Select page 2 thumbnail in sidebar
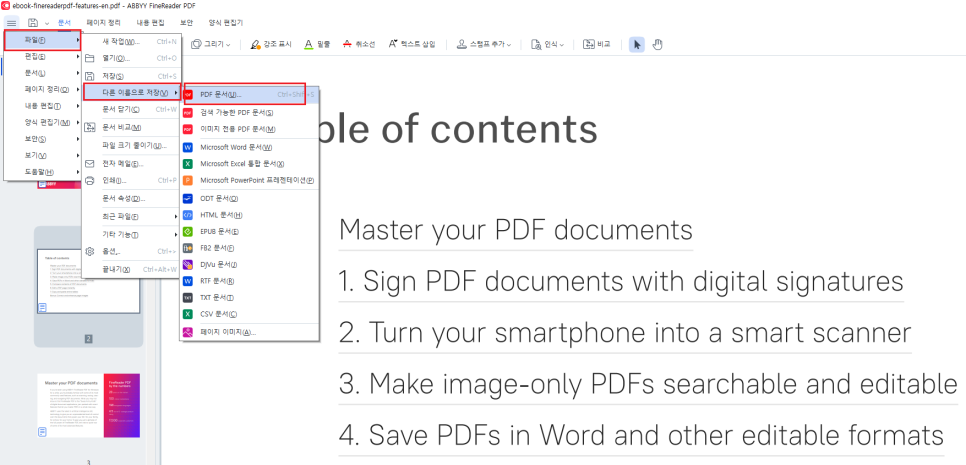966x465 pixels. click(x=89, y=281)
